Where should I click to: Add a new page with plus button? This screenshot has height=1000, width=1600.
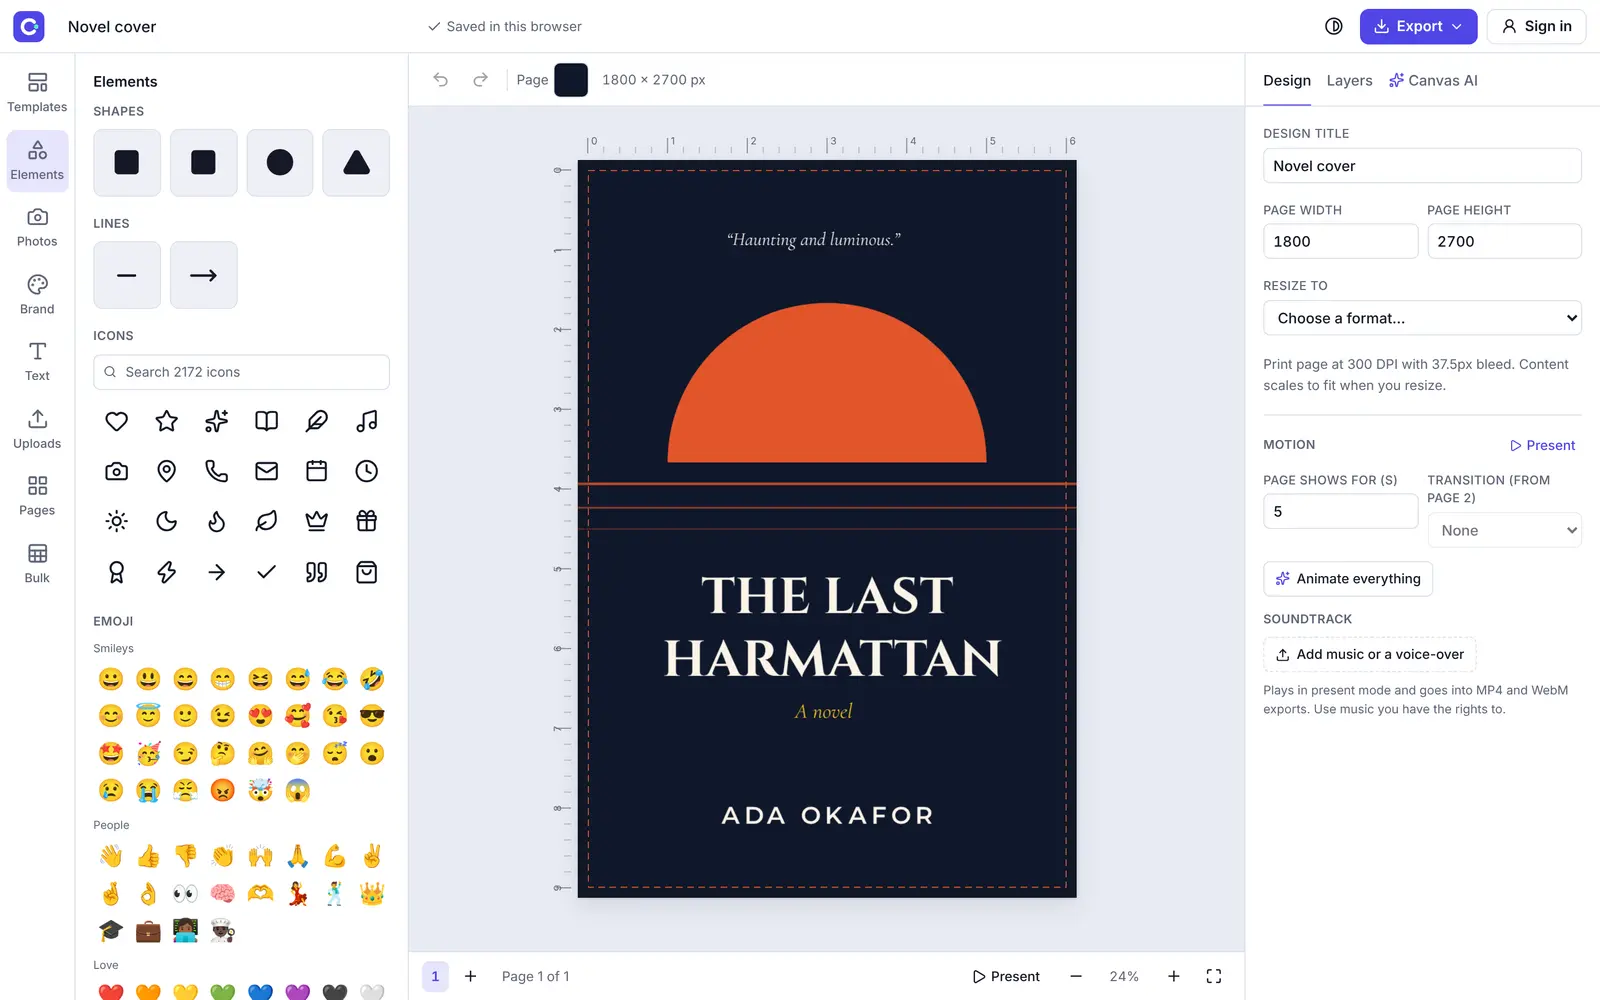(471, 976)
